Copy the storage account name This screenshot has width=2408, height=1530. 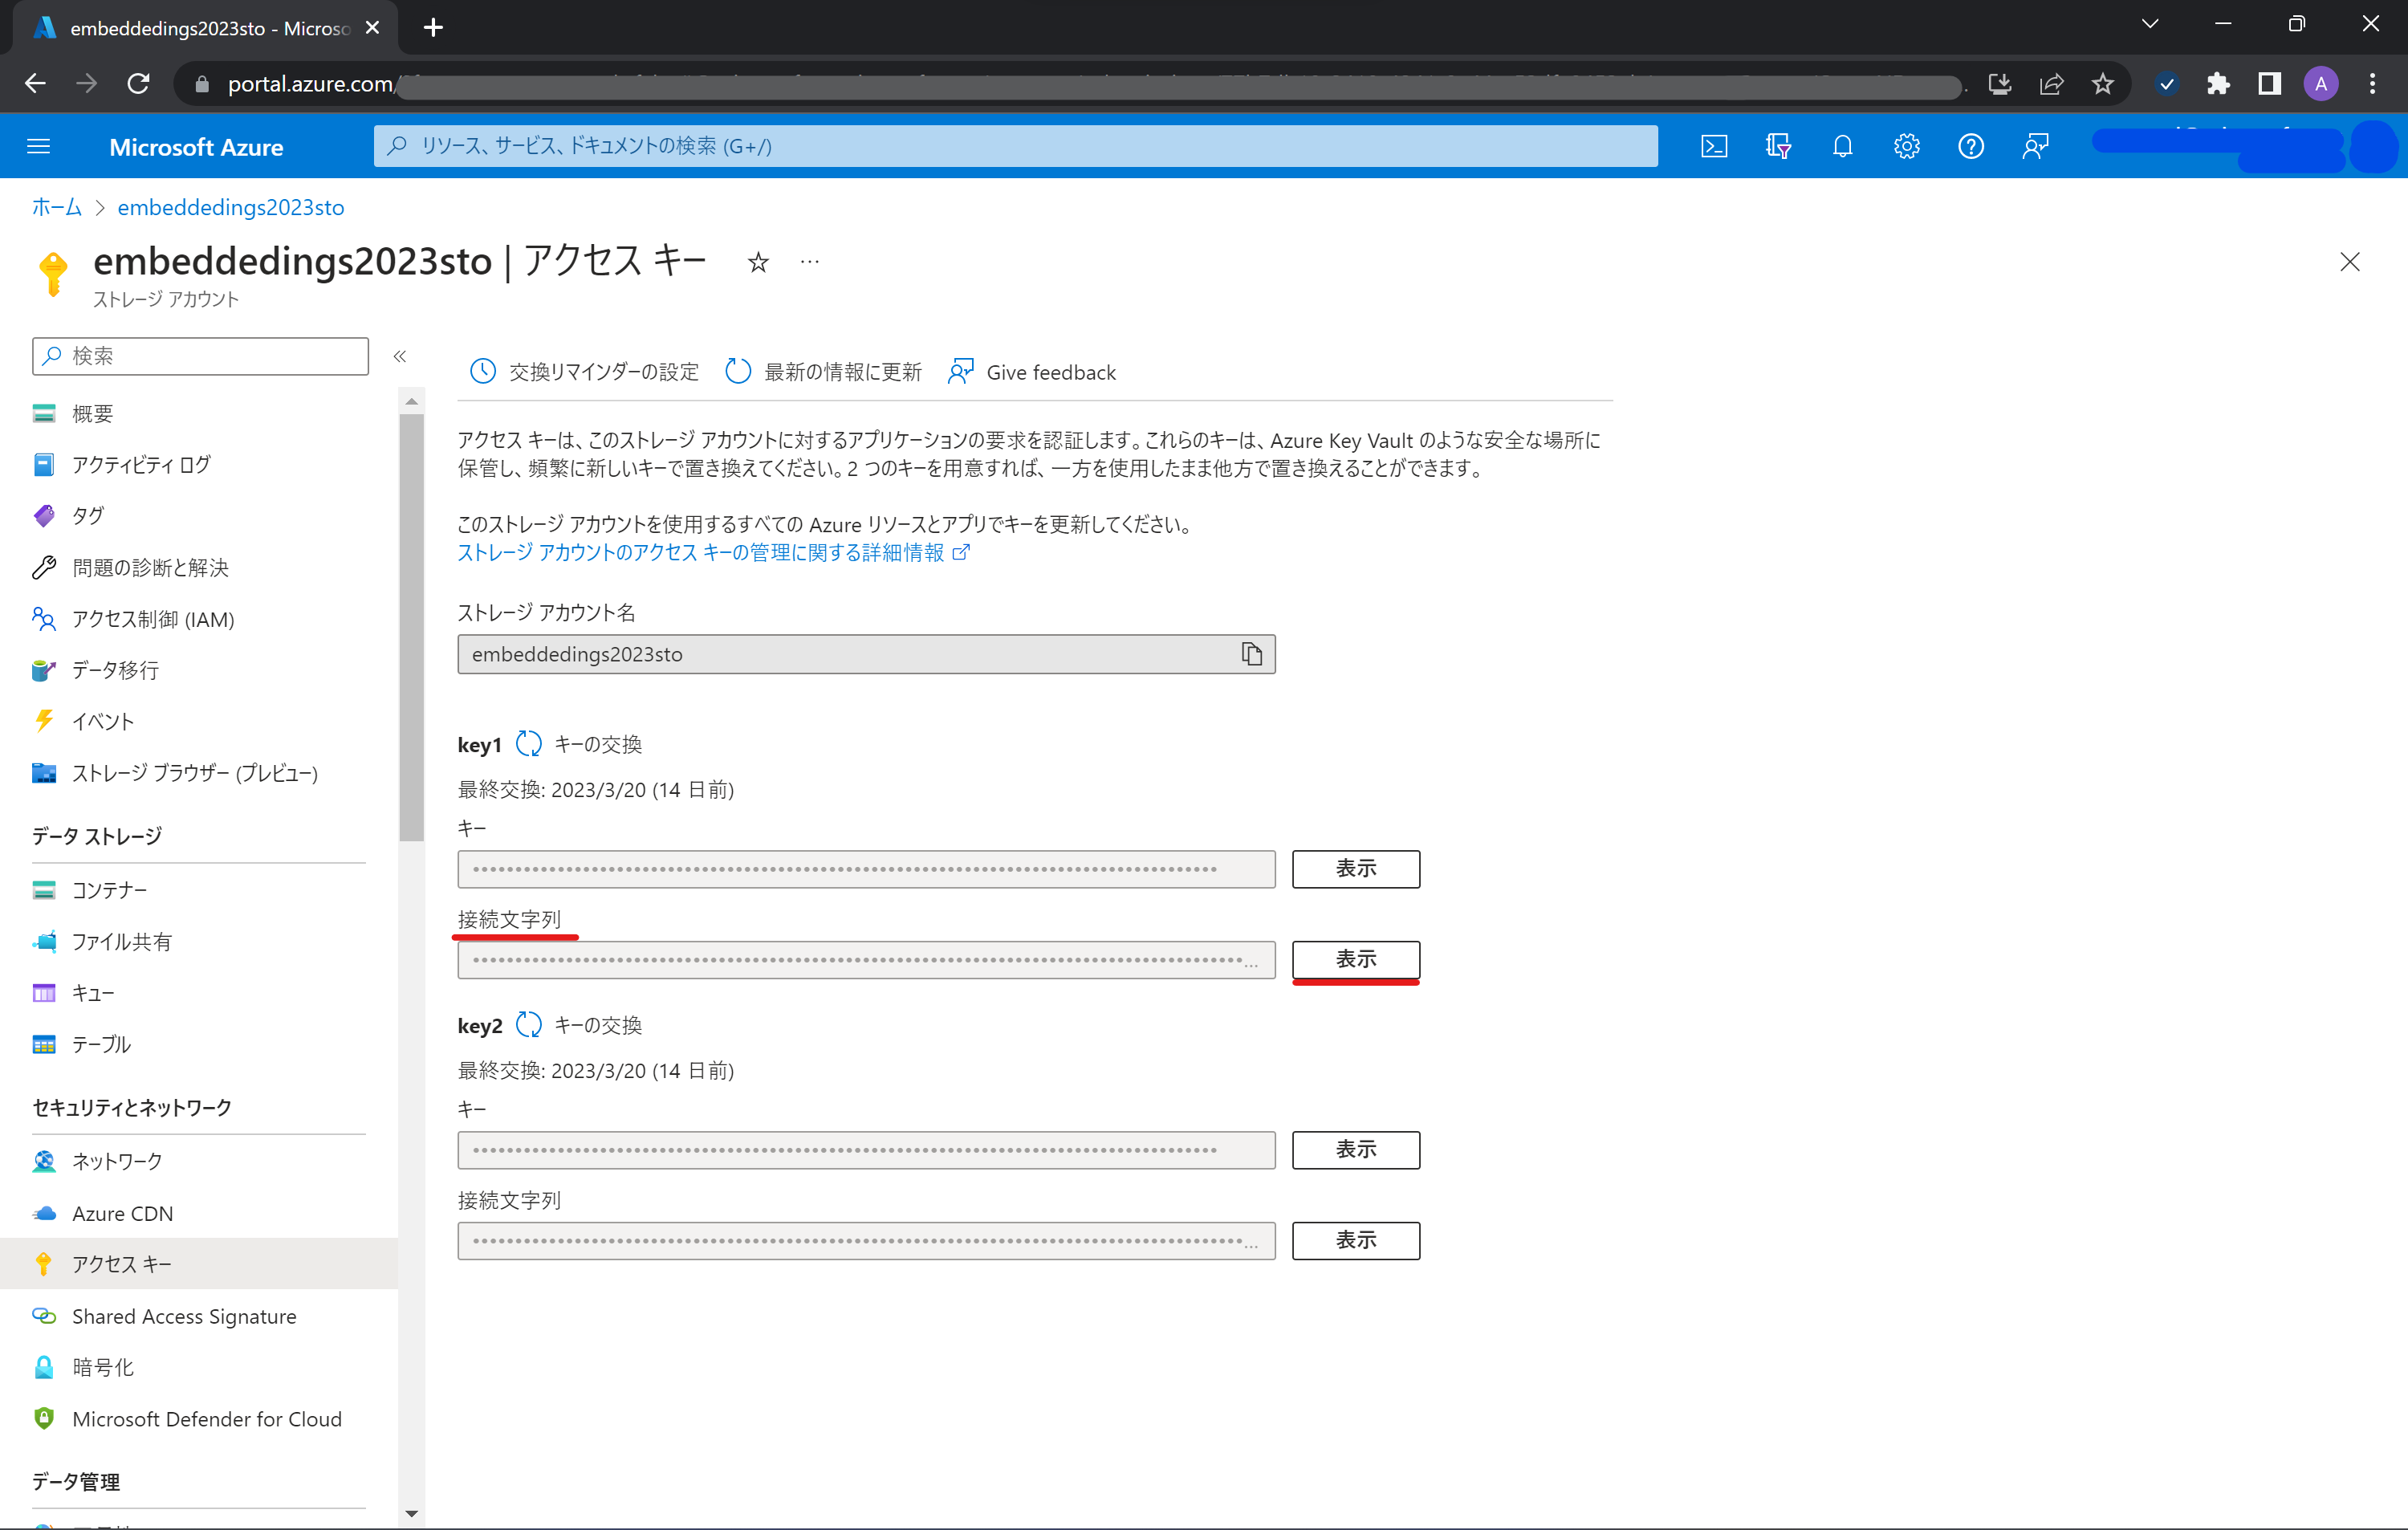tap(1251, 654)
